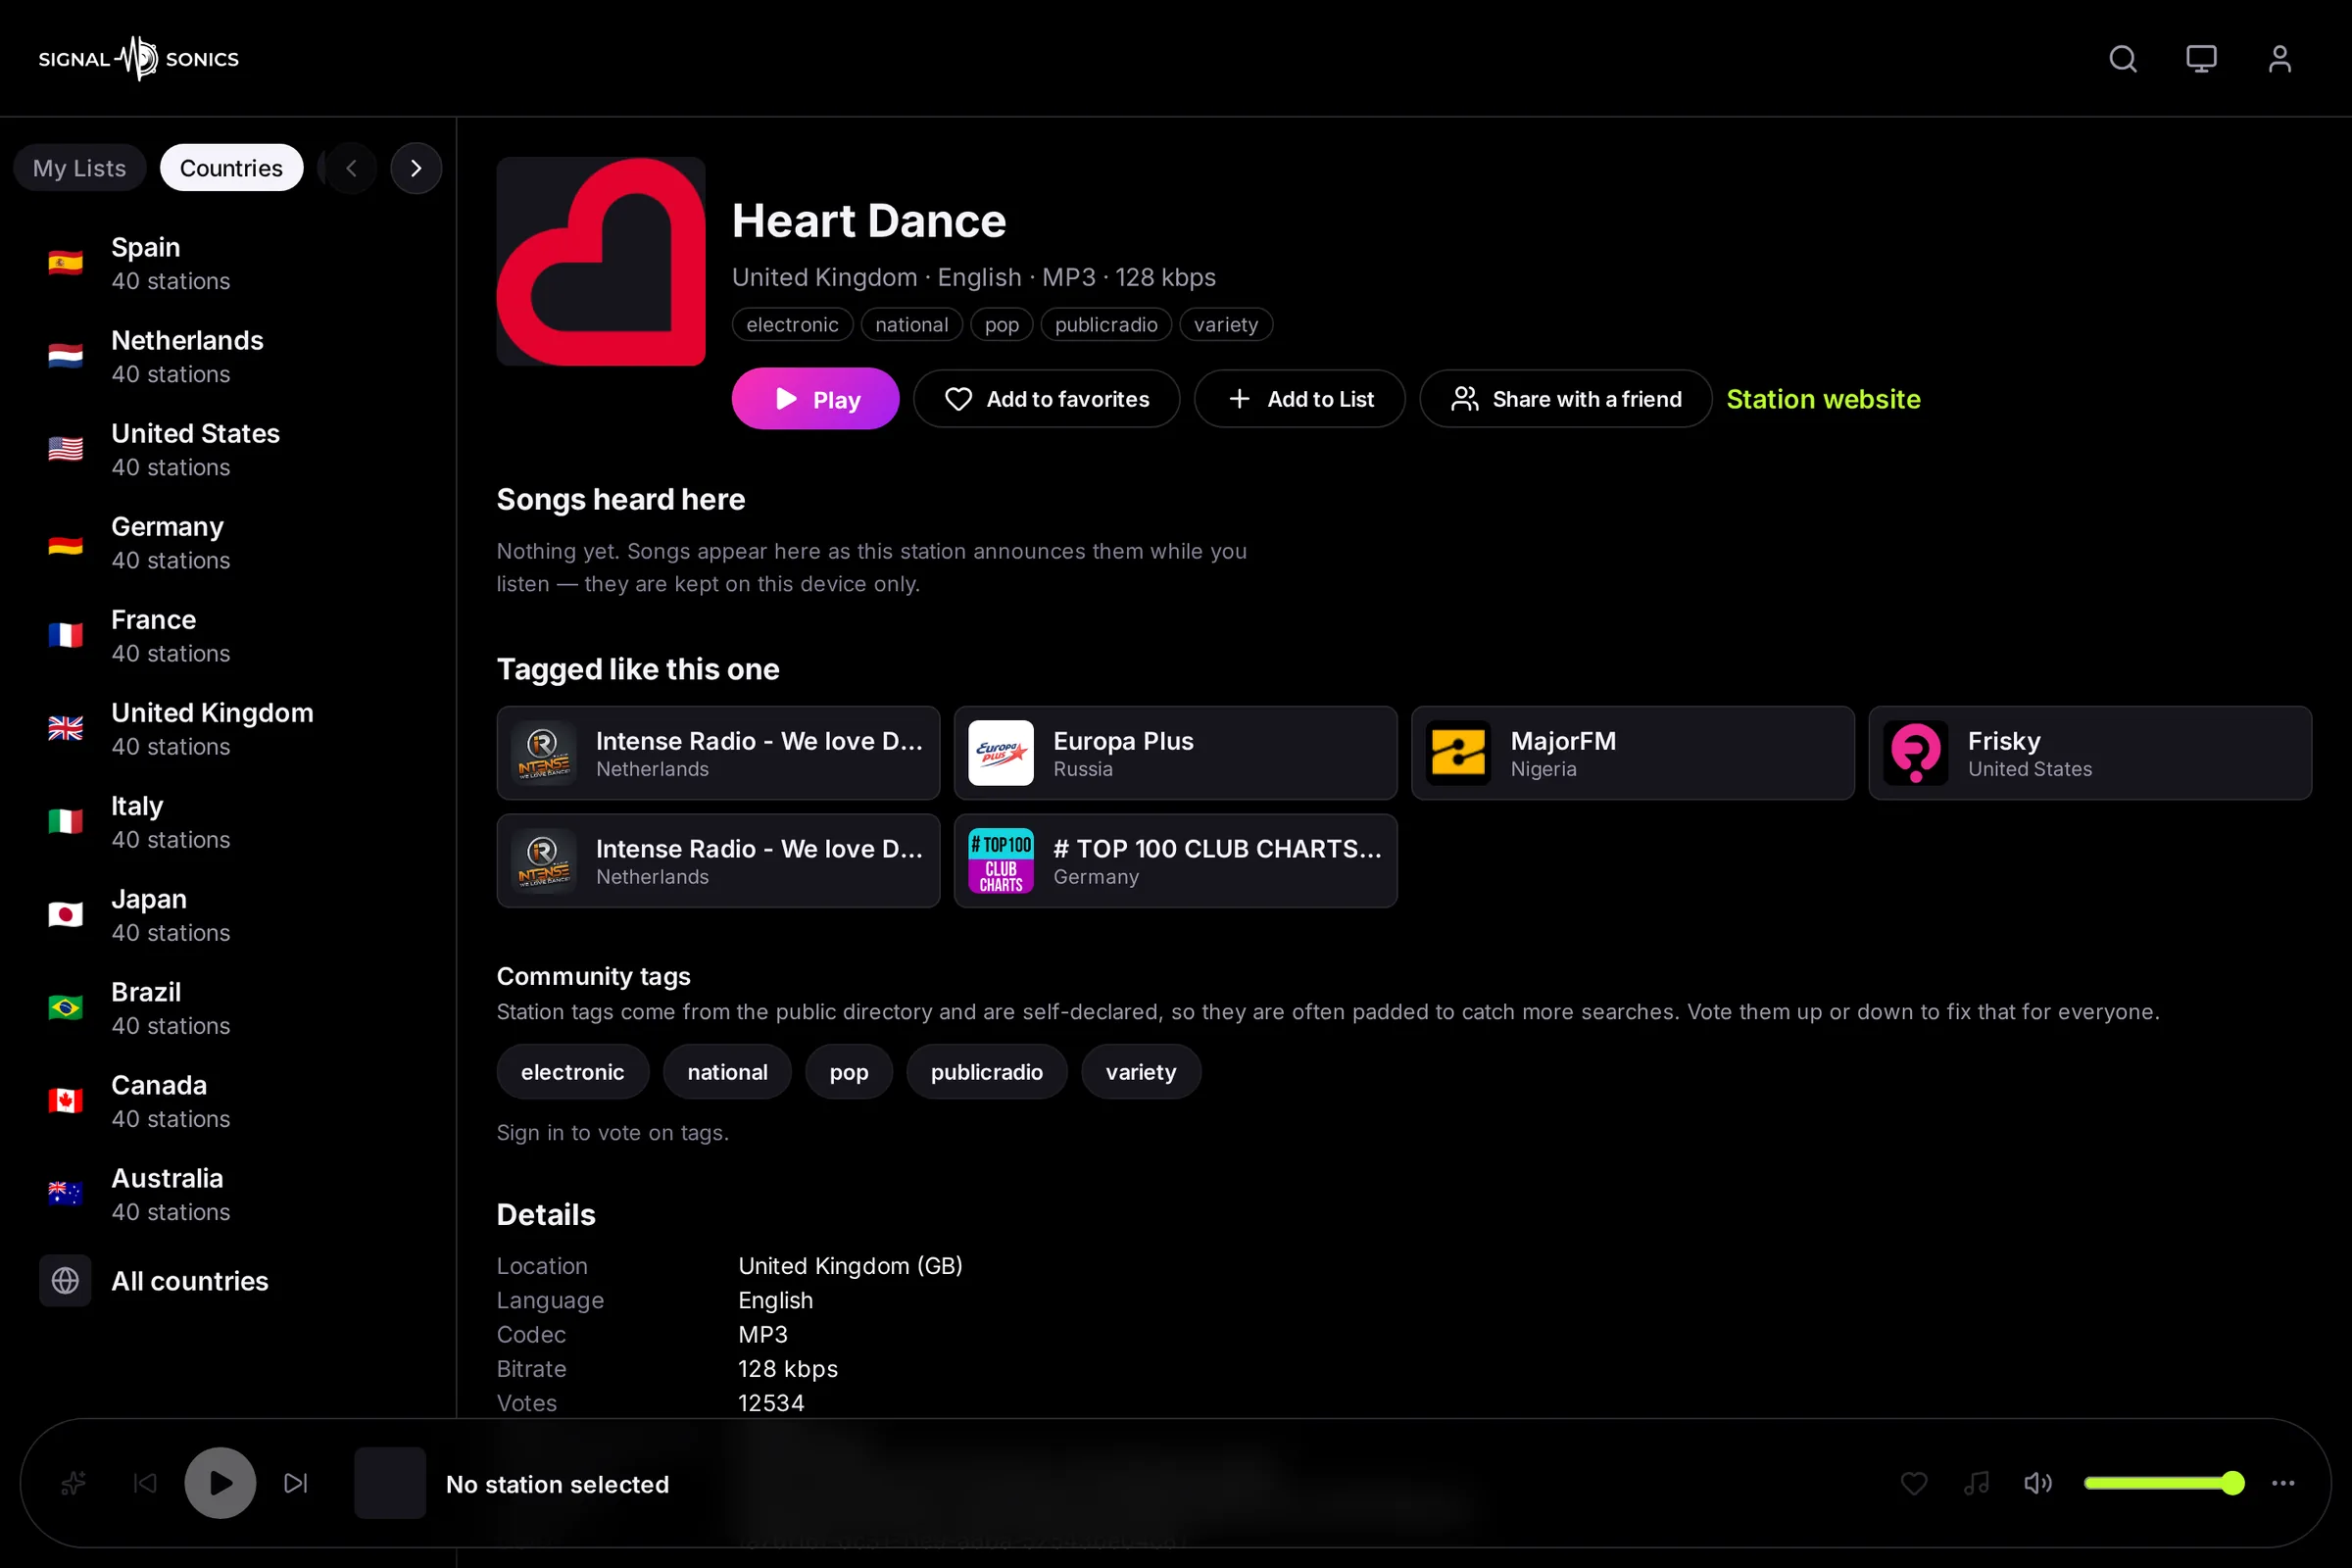
Task: Click the globe icon for All countries
Action: (x=65, y=1280)
